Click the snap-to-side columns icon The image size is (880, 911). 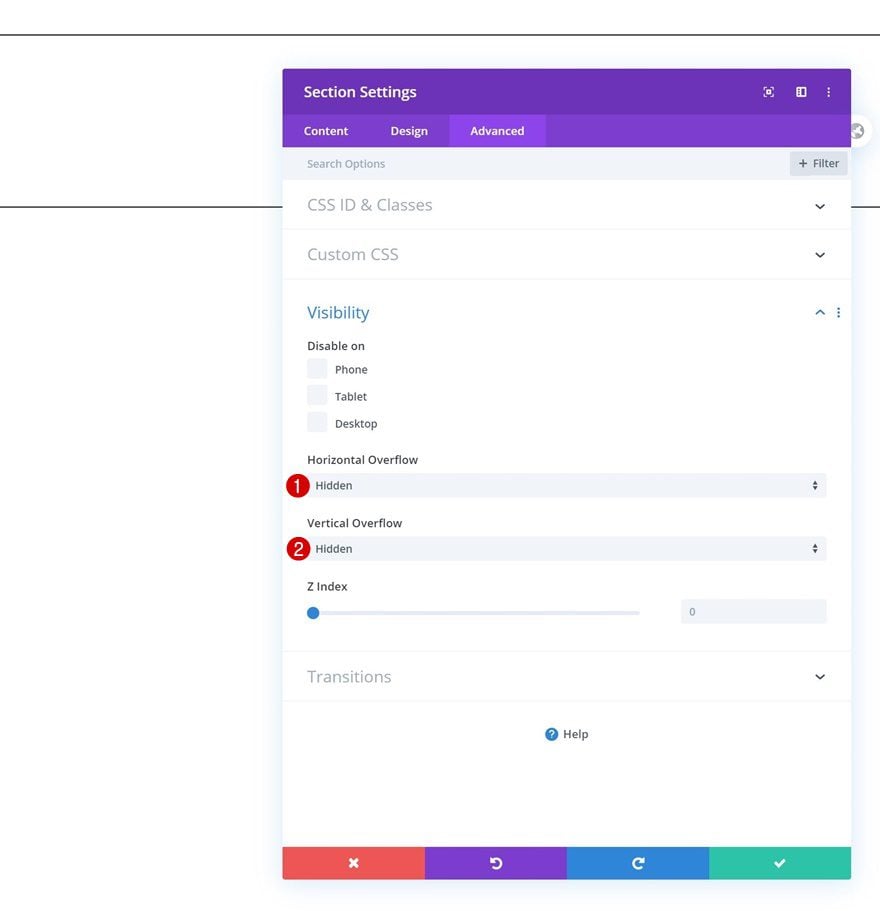click(x=801, y=92)
